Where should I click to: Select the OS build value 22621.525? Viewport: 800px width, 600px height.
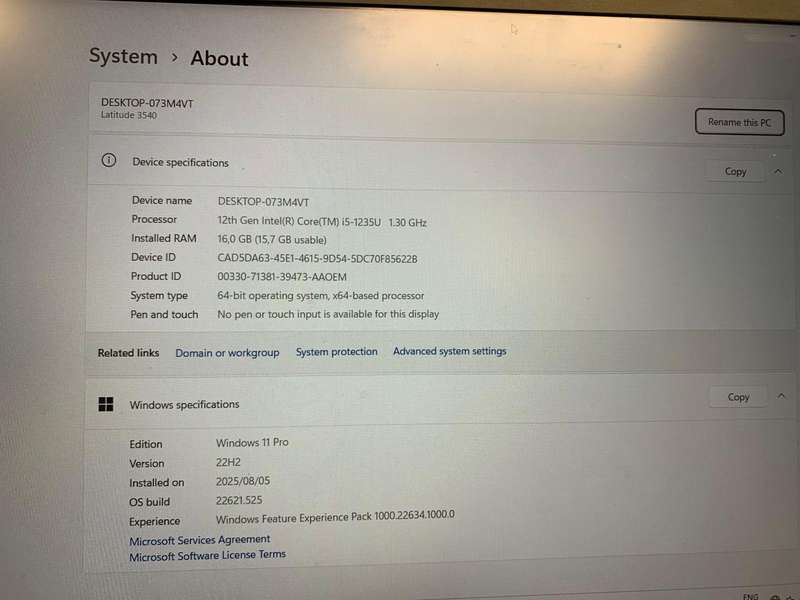pos(239,501)
